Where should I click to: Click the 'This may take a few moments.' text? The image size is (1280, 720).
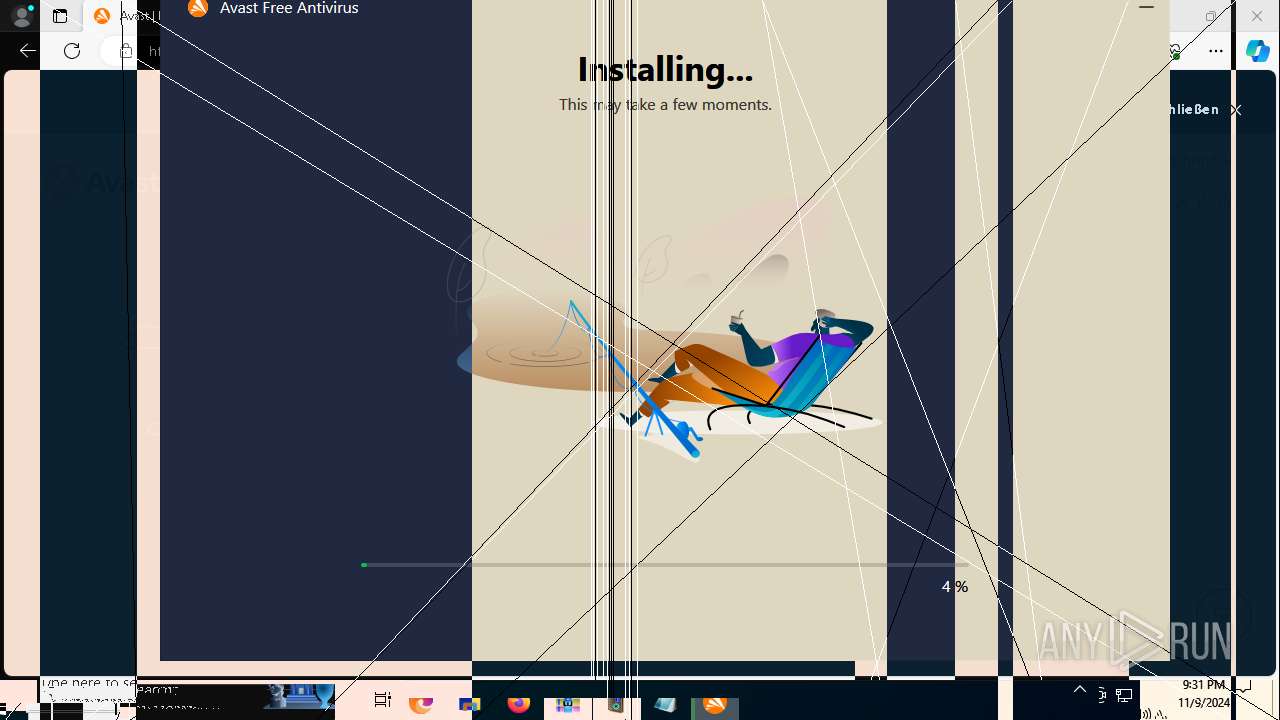point(665,104)
